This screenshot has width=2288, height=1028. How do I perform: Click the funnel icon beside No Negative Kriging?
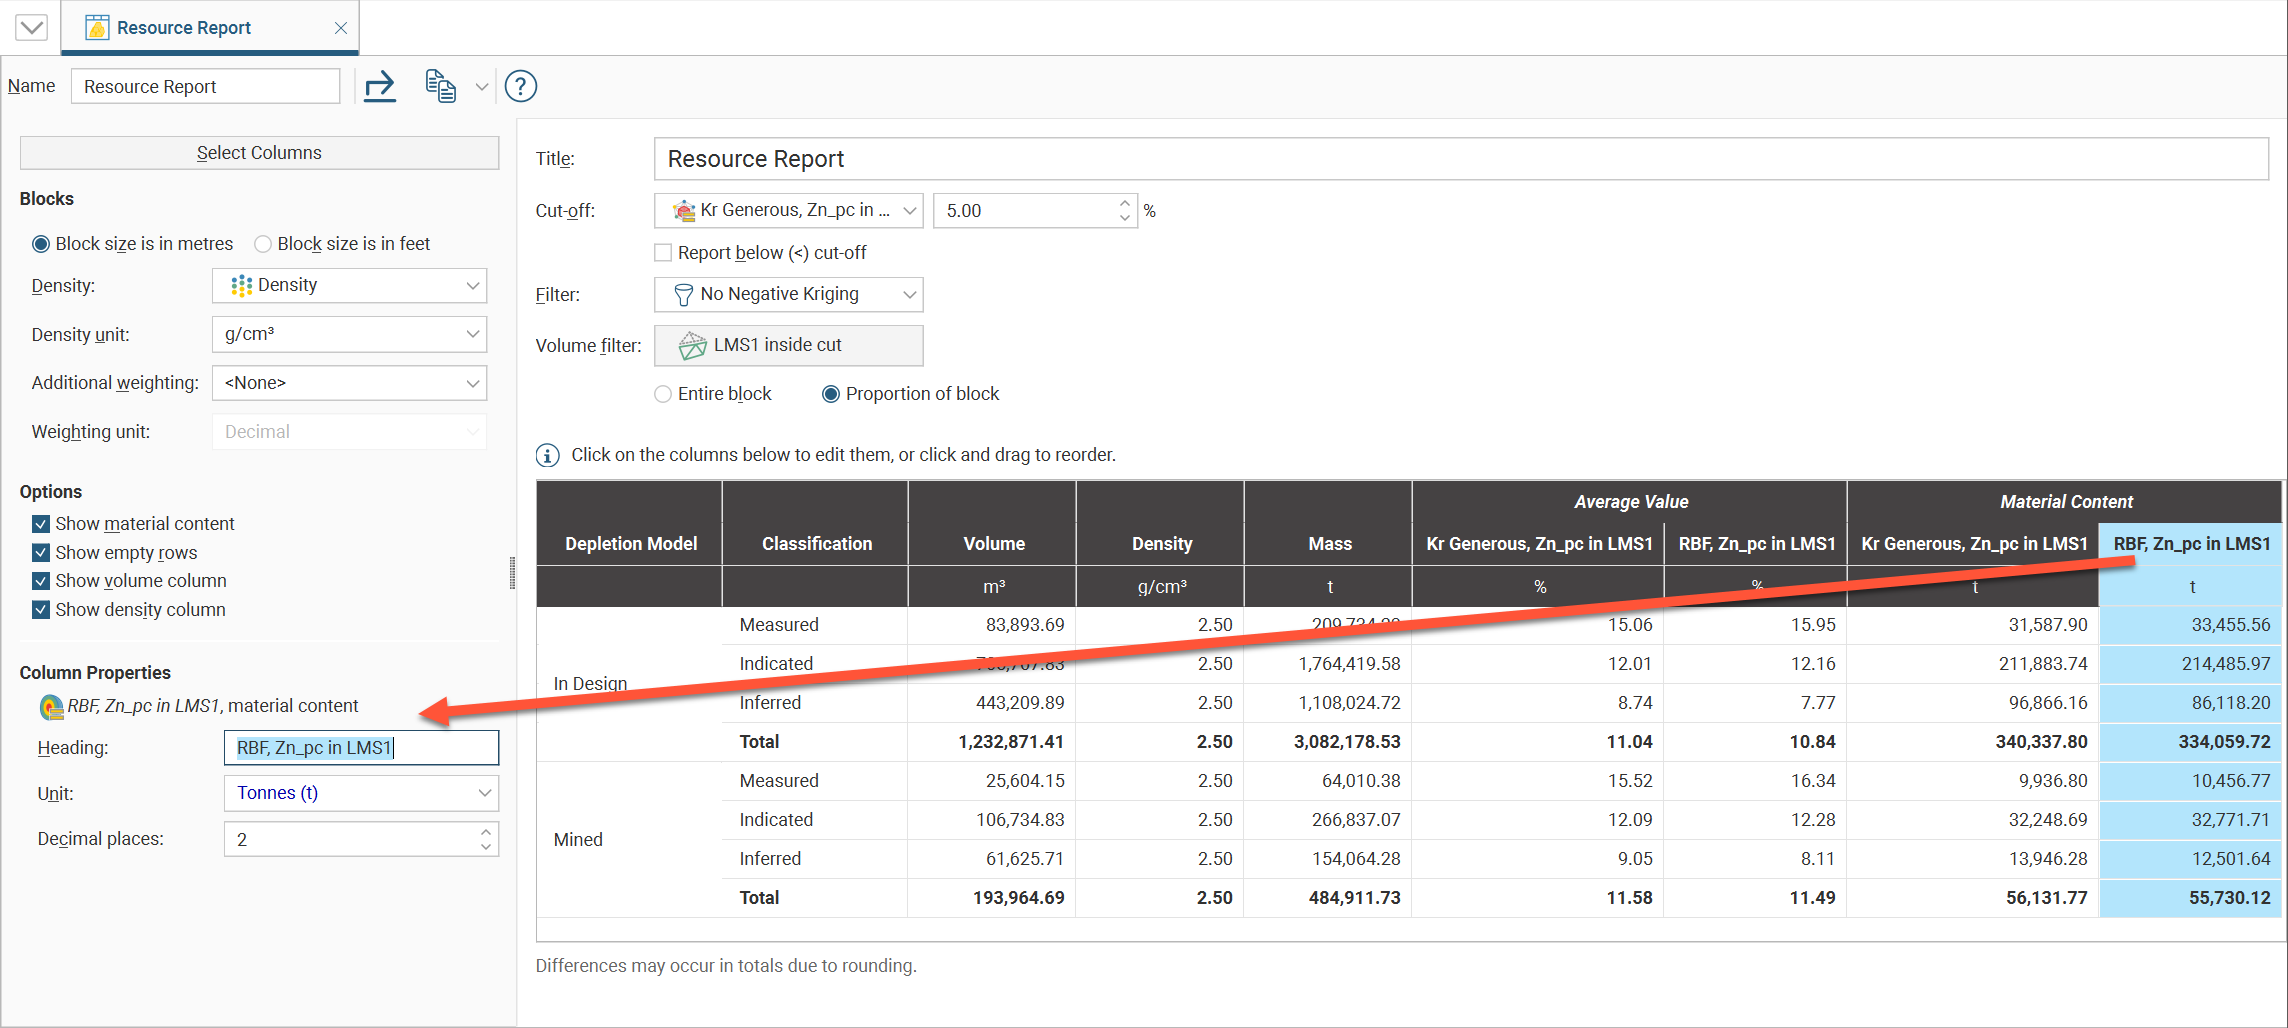point(683,294)
